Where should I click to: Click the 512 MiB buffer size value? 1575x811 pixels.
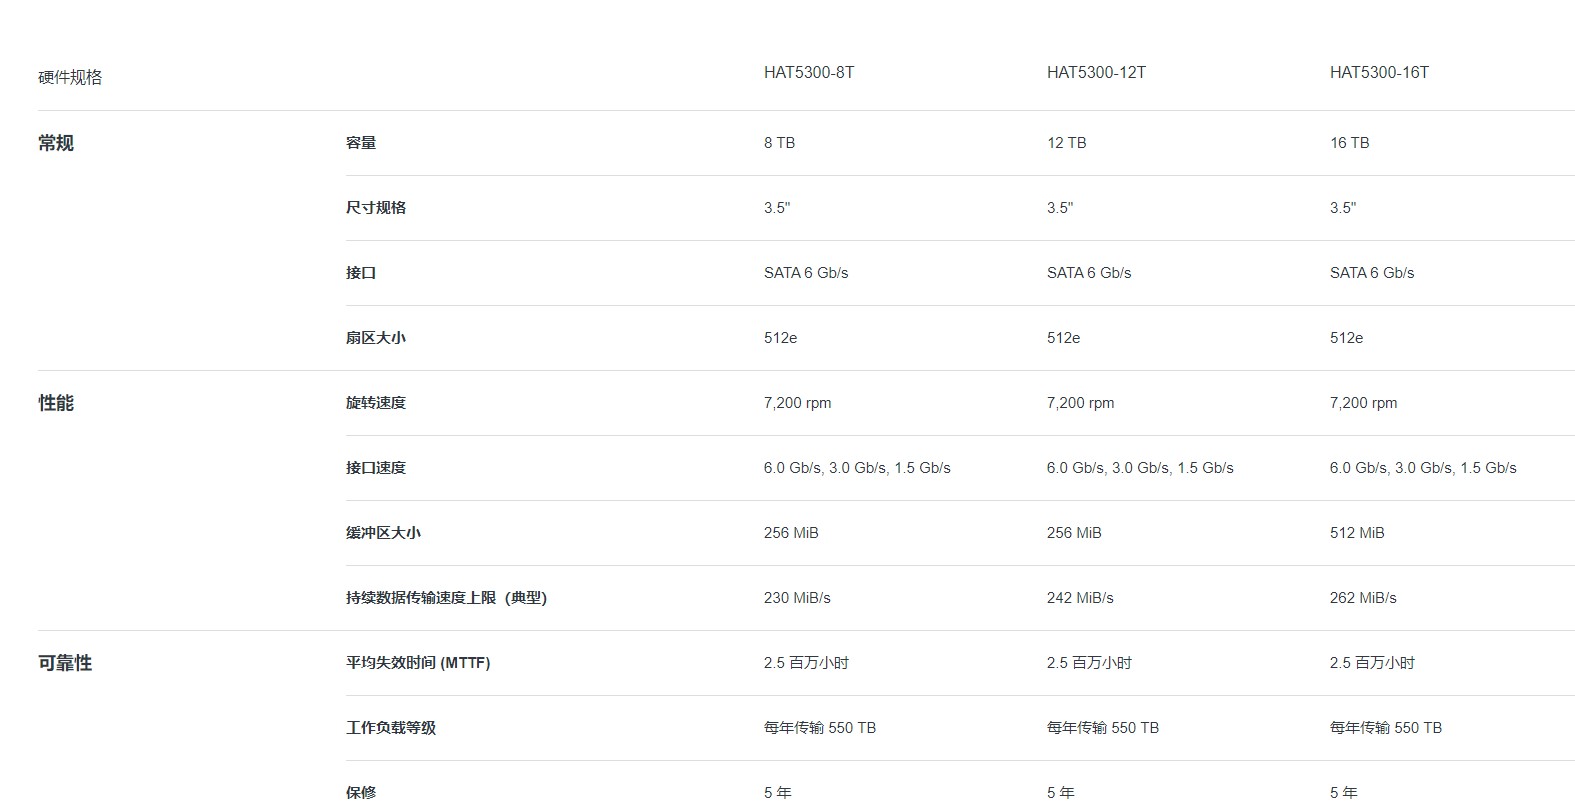pyautogui.click(x=1357, y=533)
